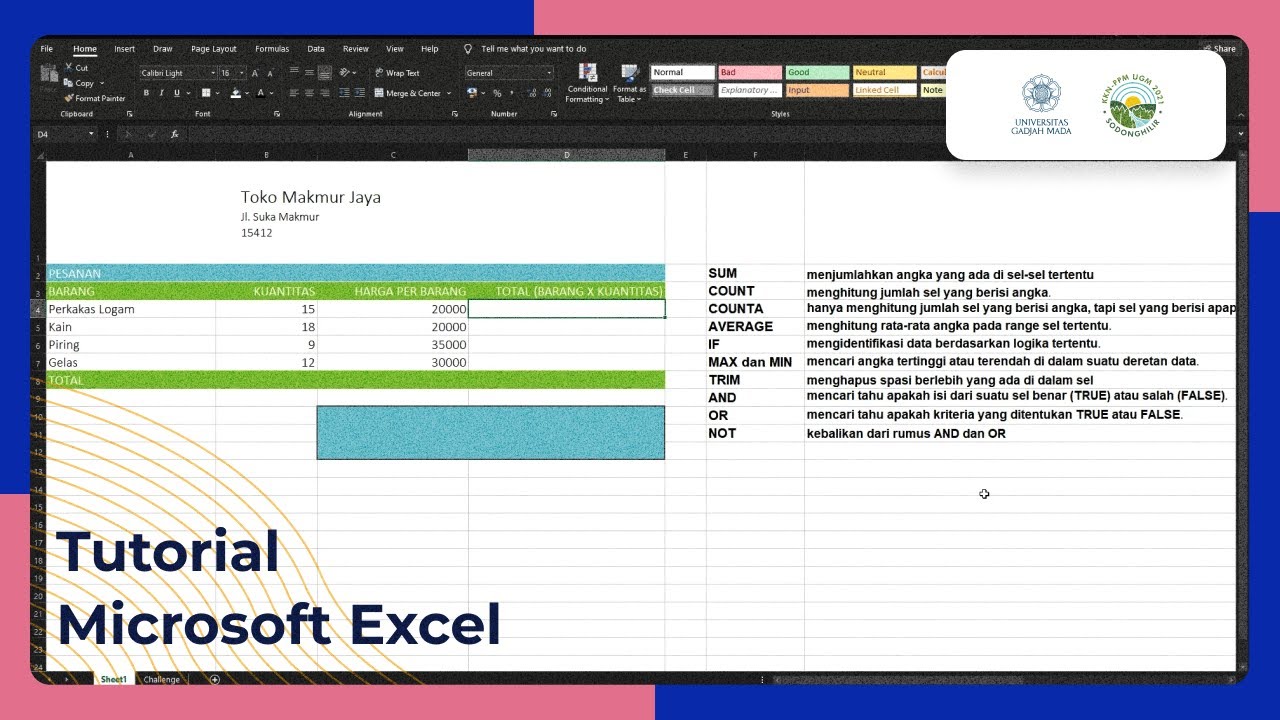Expand the Name Box dropdown arrow
This screenshot has width=1280, height=720.
pos(90,134)
